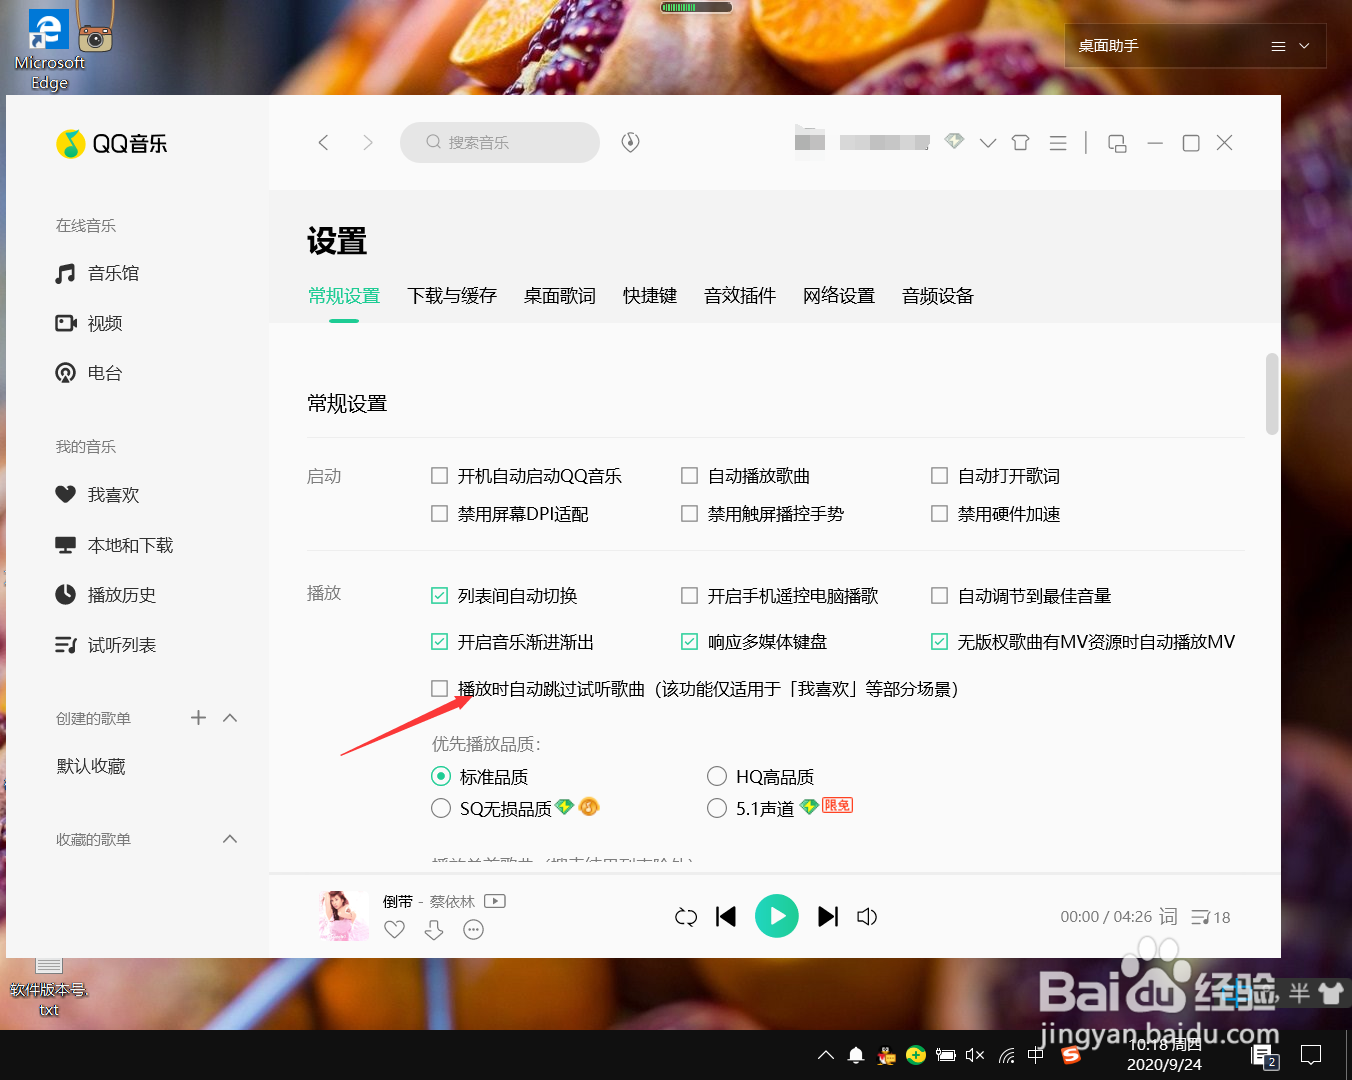Enable 播放时自动跳过试听歌曲 checkbox
Image resolution: width=1352 pixels, height=1080 pixels.
439,689
